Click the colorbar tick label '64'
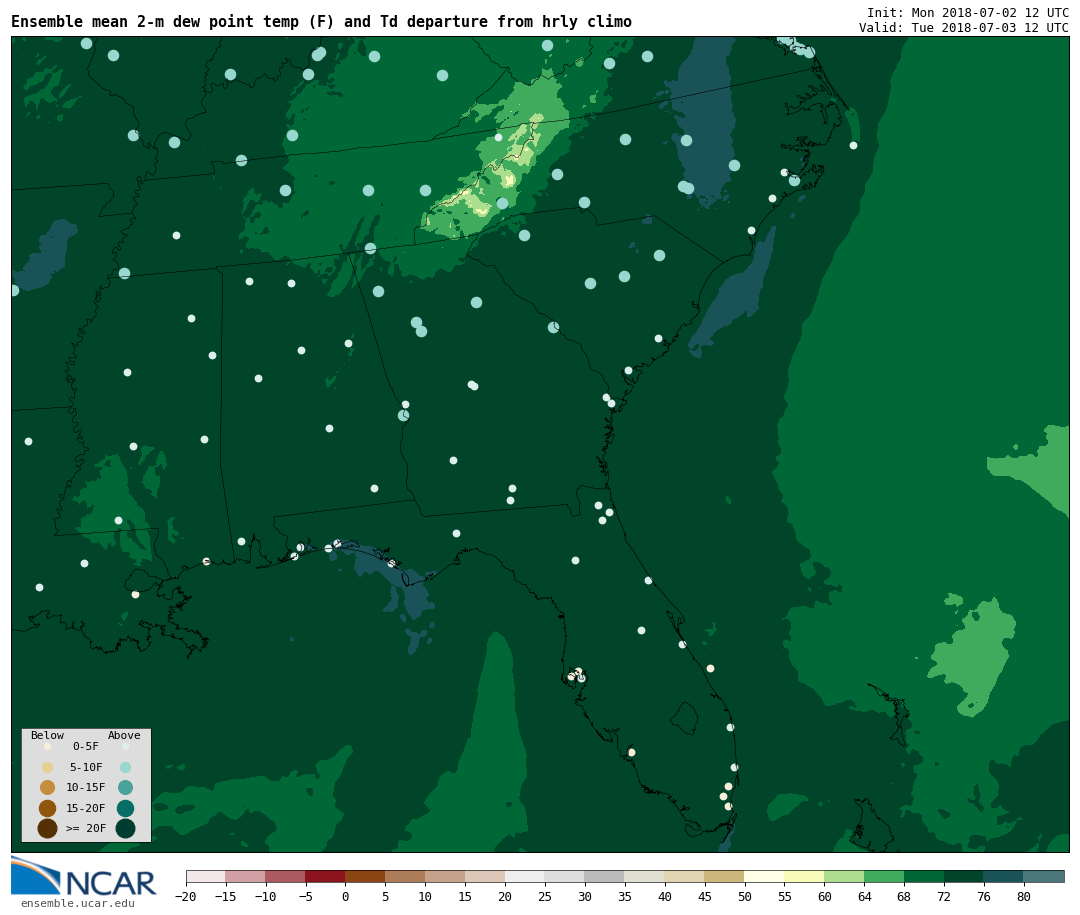1080x915 pixels. 864,896
